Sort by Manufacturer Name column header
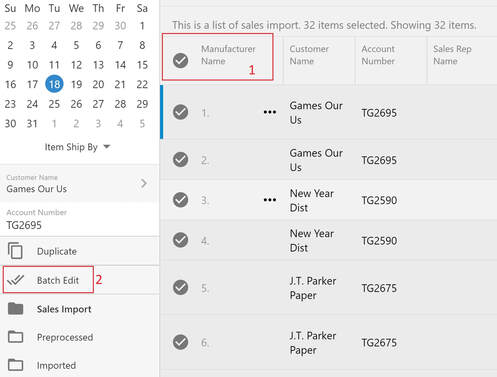 click(x=228, y=55)
